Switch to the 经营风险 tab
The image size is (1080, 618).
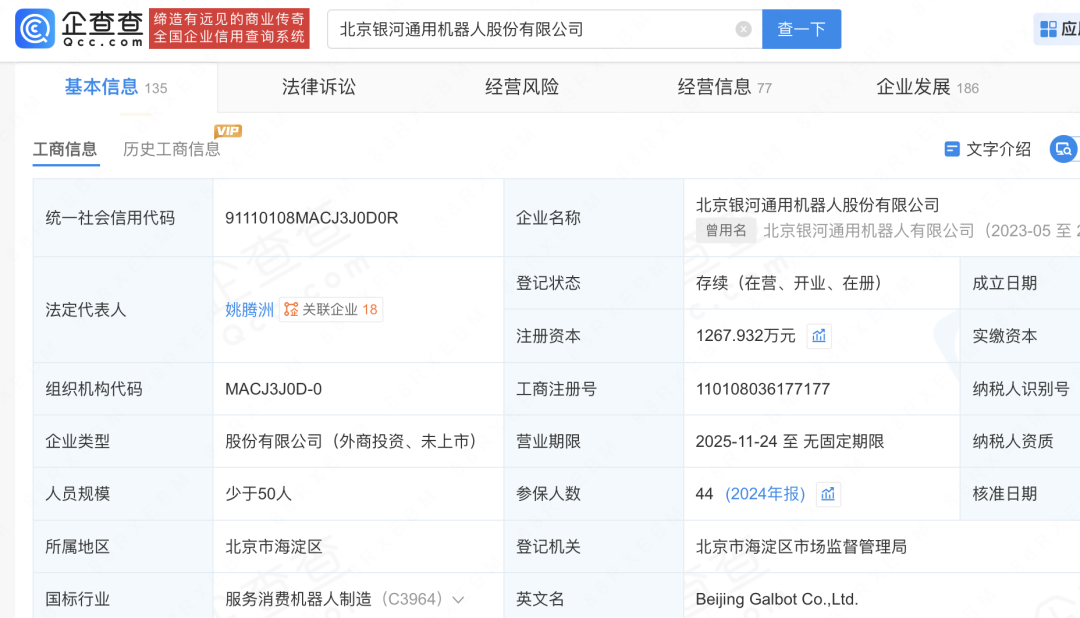(x=521, y=87)
